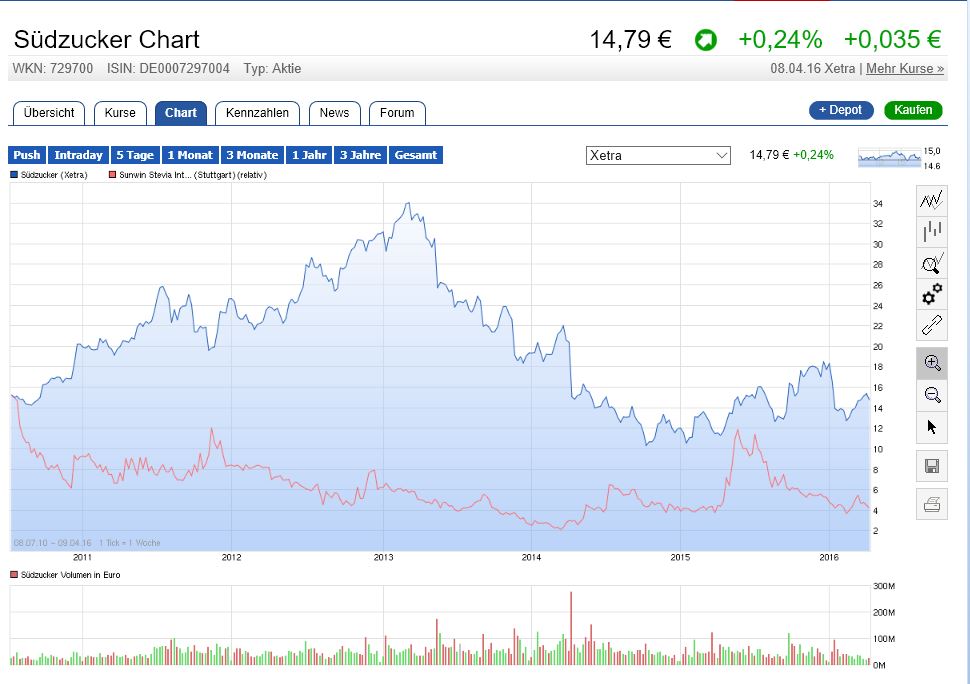The height and width of the screenshot is (684, 970).
Task: Switch to the News tab
Action: (x=334, y=113)
